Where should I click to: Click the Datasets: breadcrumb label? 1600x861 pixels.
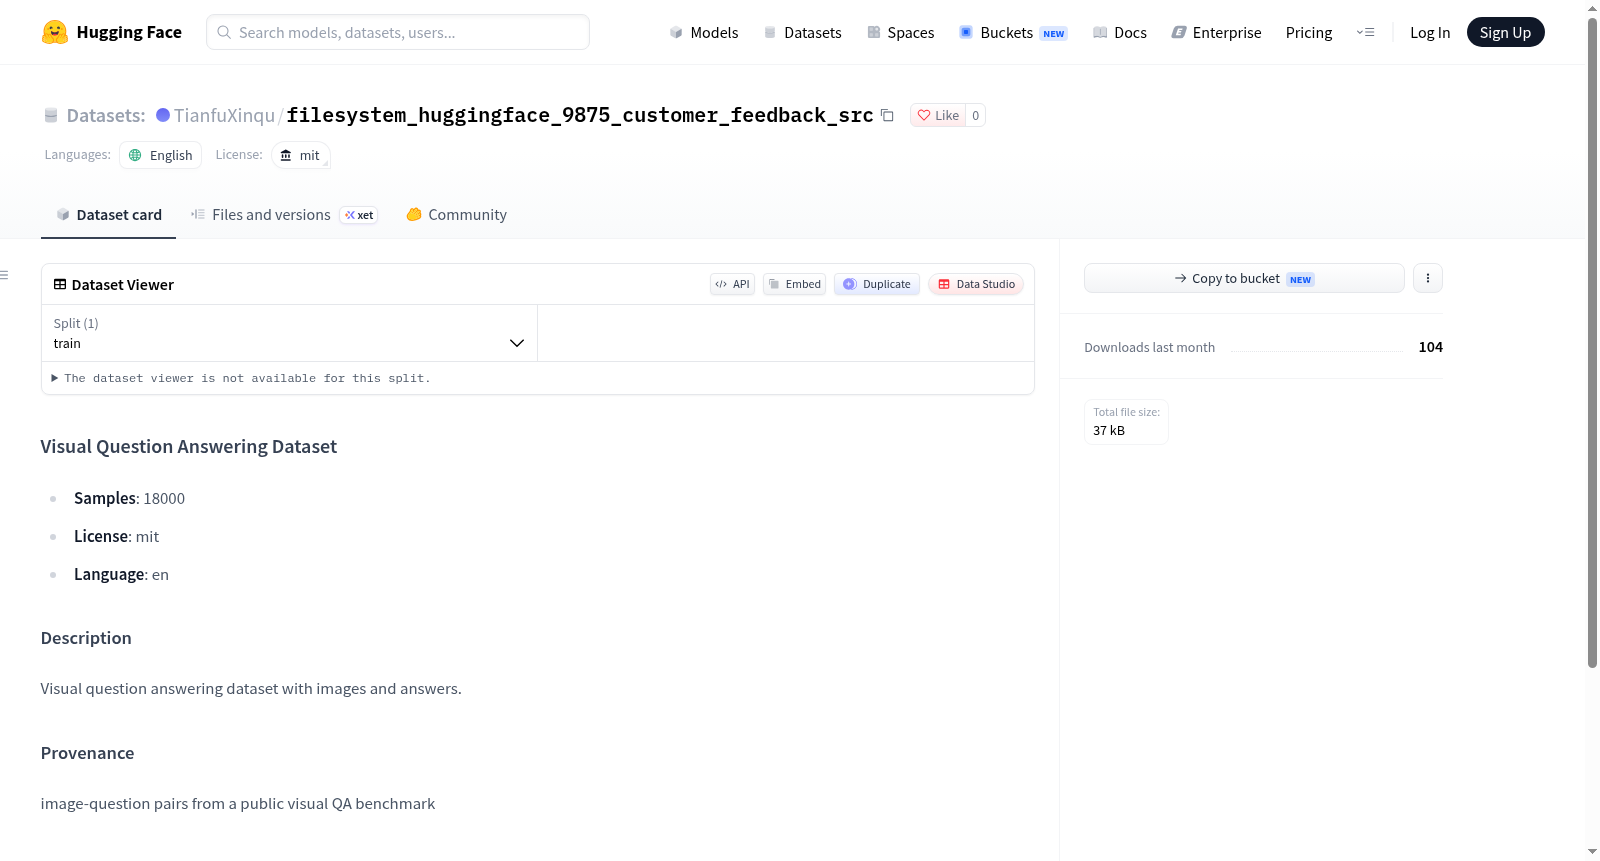point(106,115)
